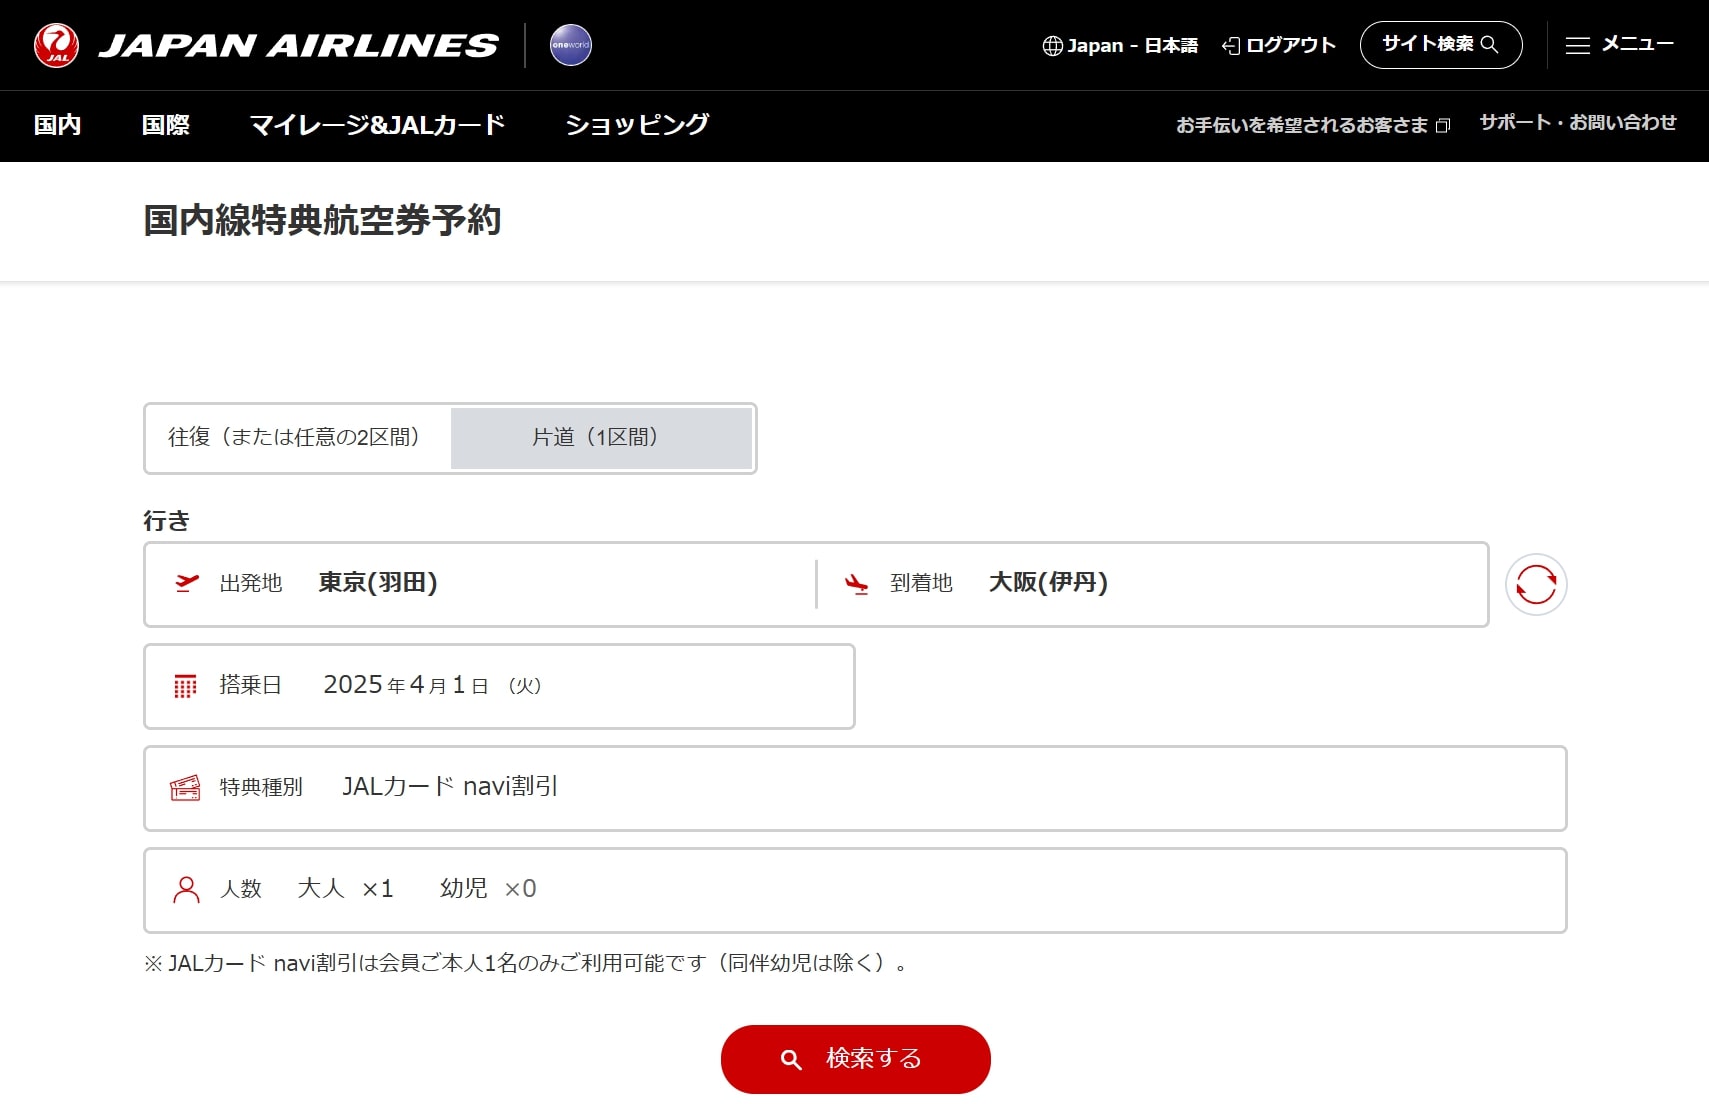This screenshot has width=1709, height=1104.
Task: Click the navi割引 note text
Action: pos(526,964)
